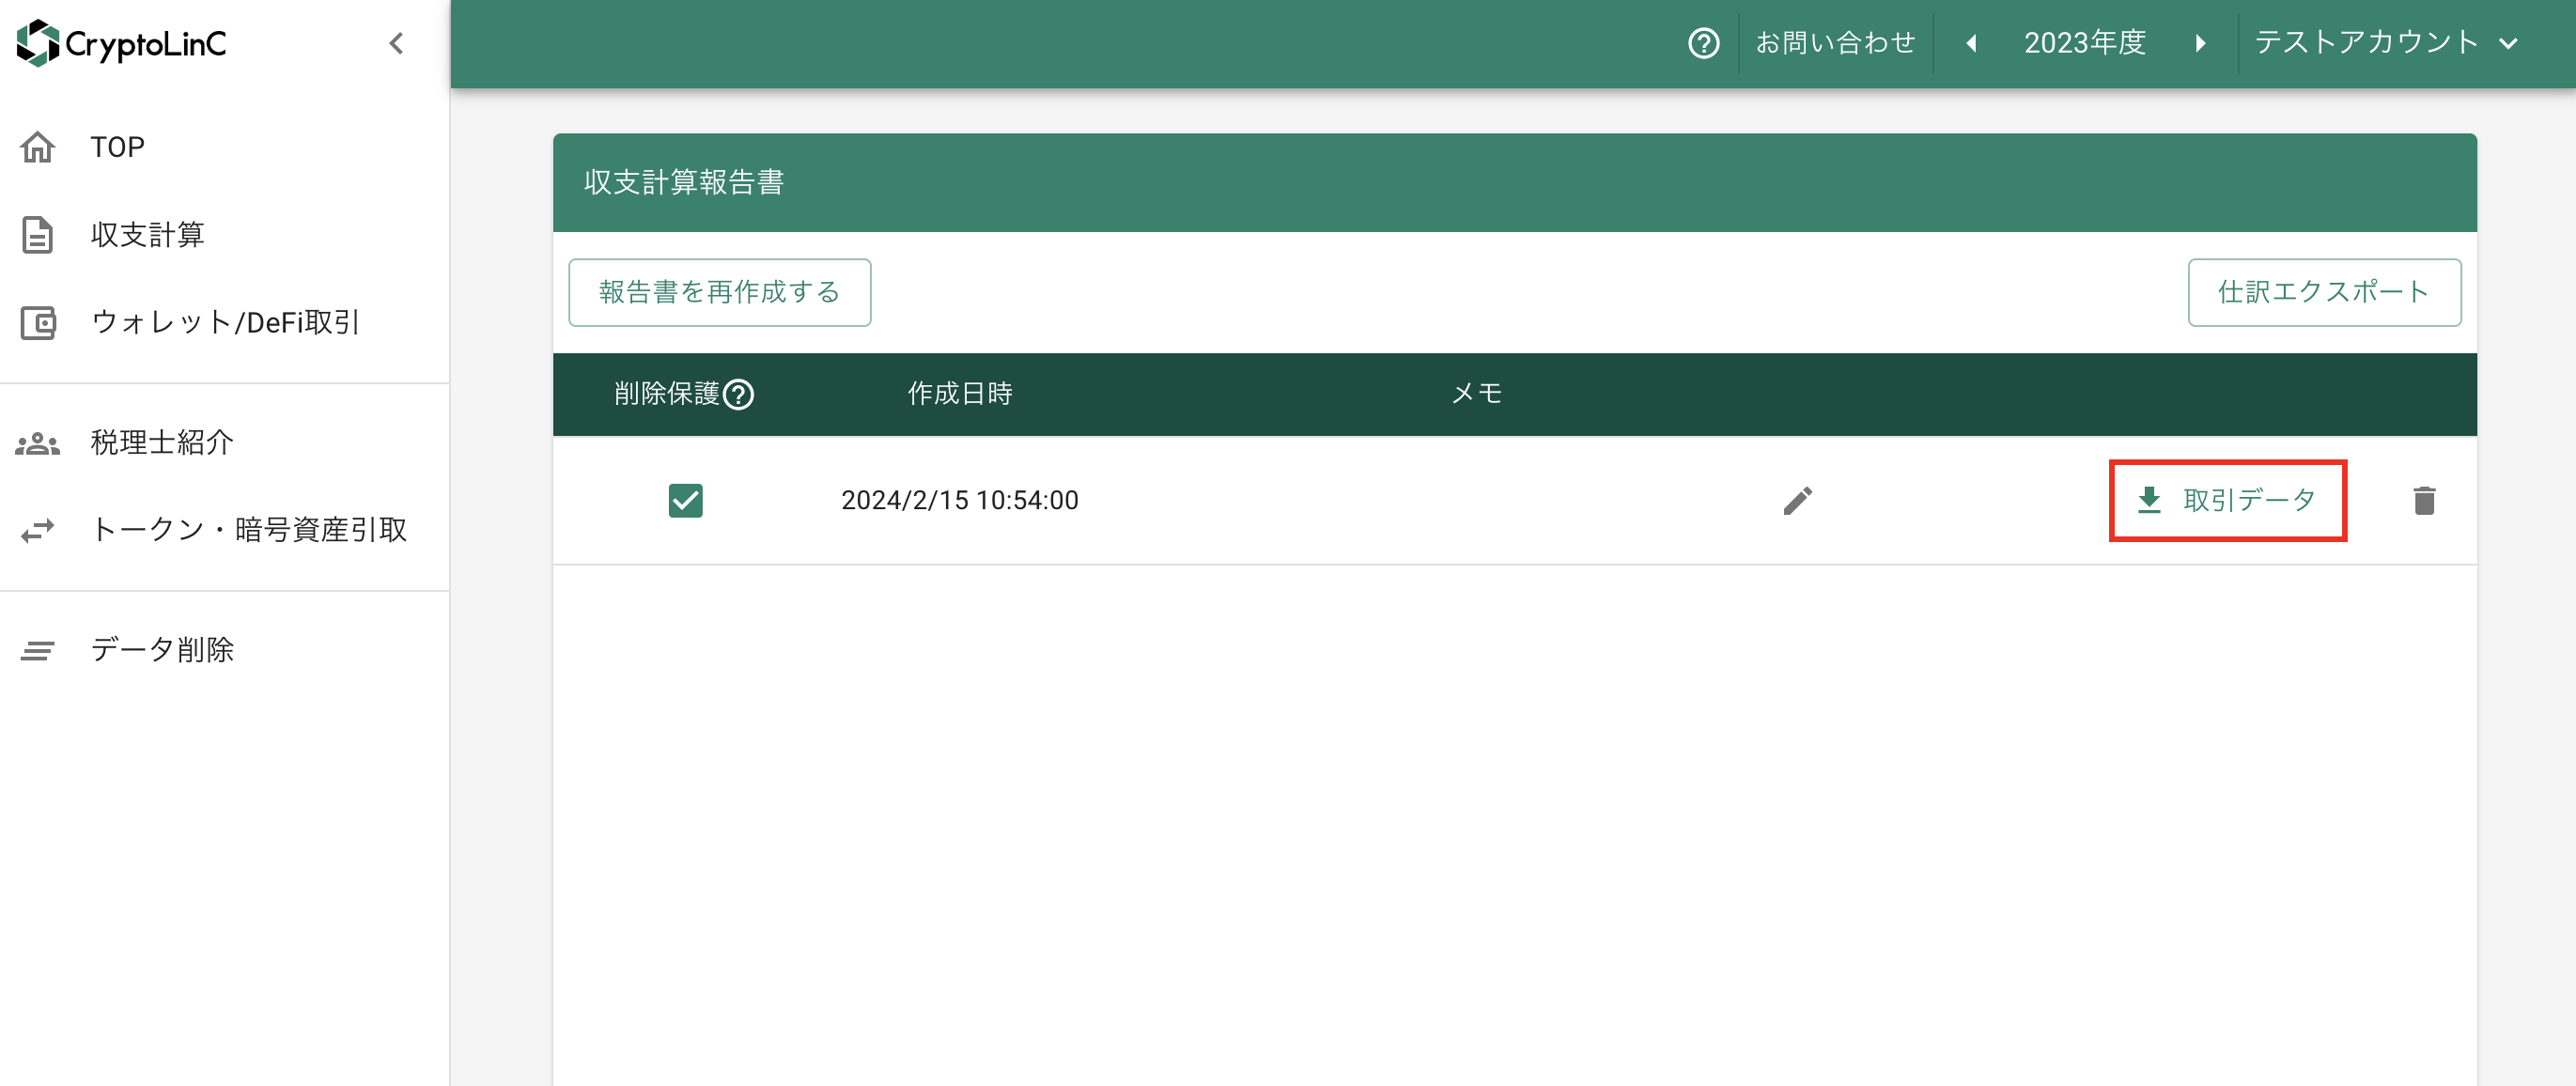
Task: Click the CryptoLinC logo
Action: point(121,43)
